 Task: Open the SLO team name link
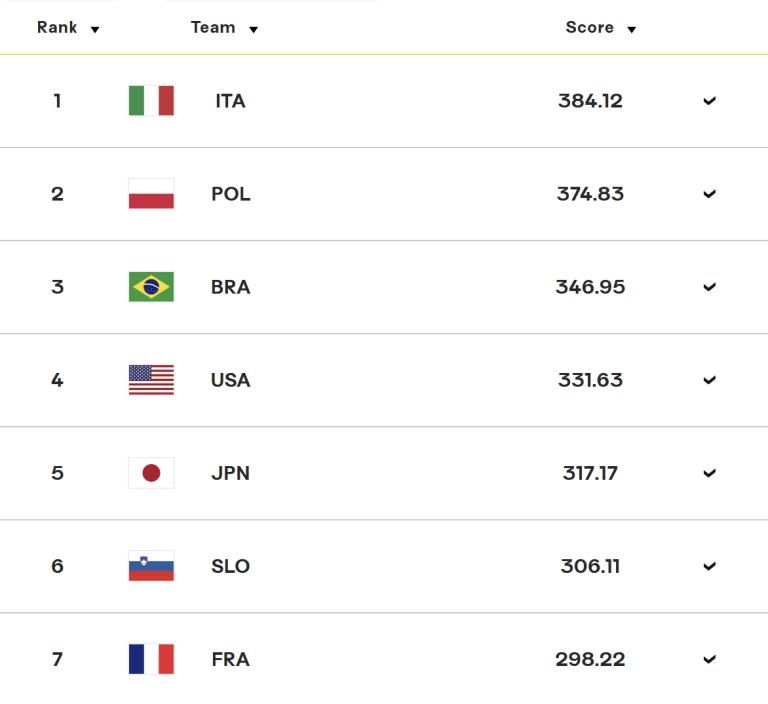pyautogui.click(x=230, y=566)
